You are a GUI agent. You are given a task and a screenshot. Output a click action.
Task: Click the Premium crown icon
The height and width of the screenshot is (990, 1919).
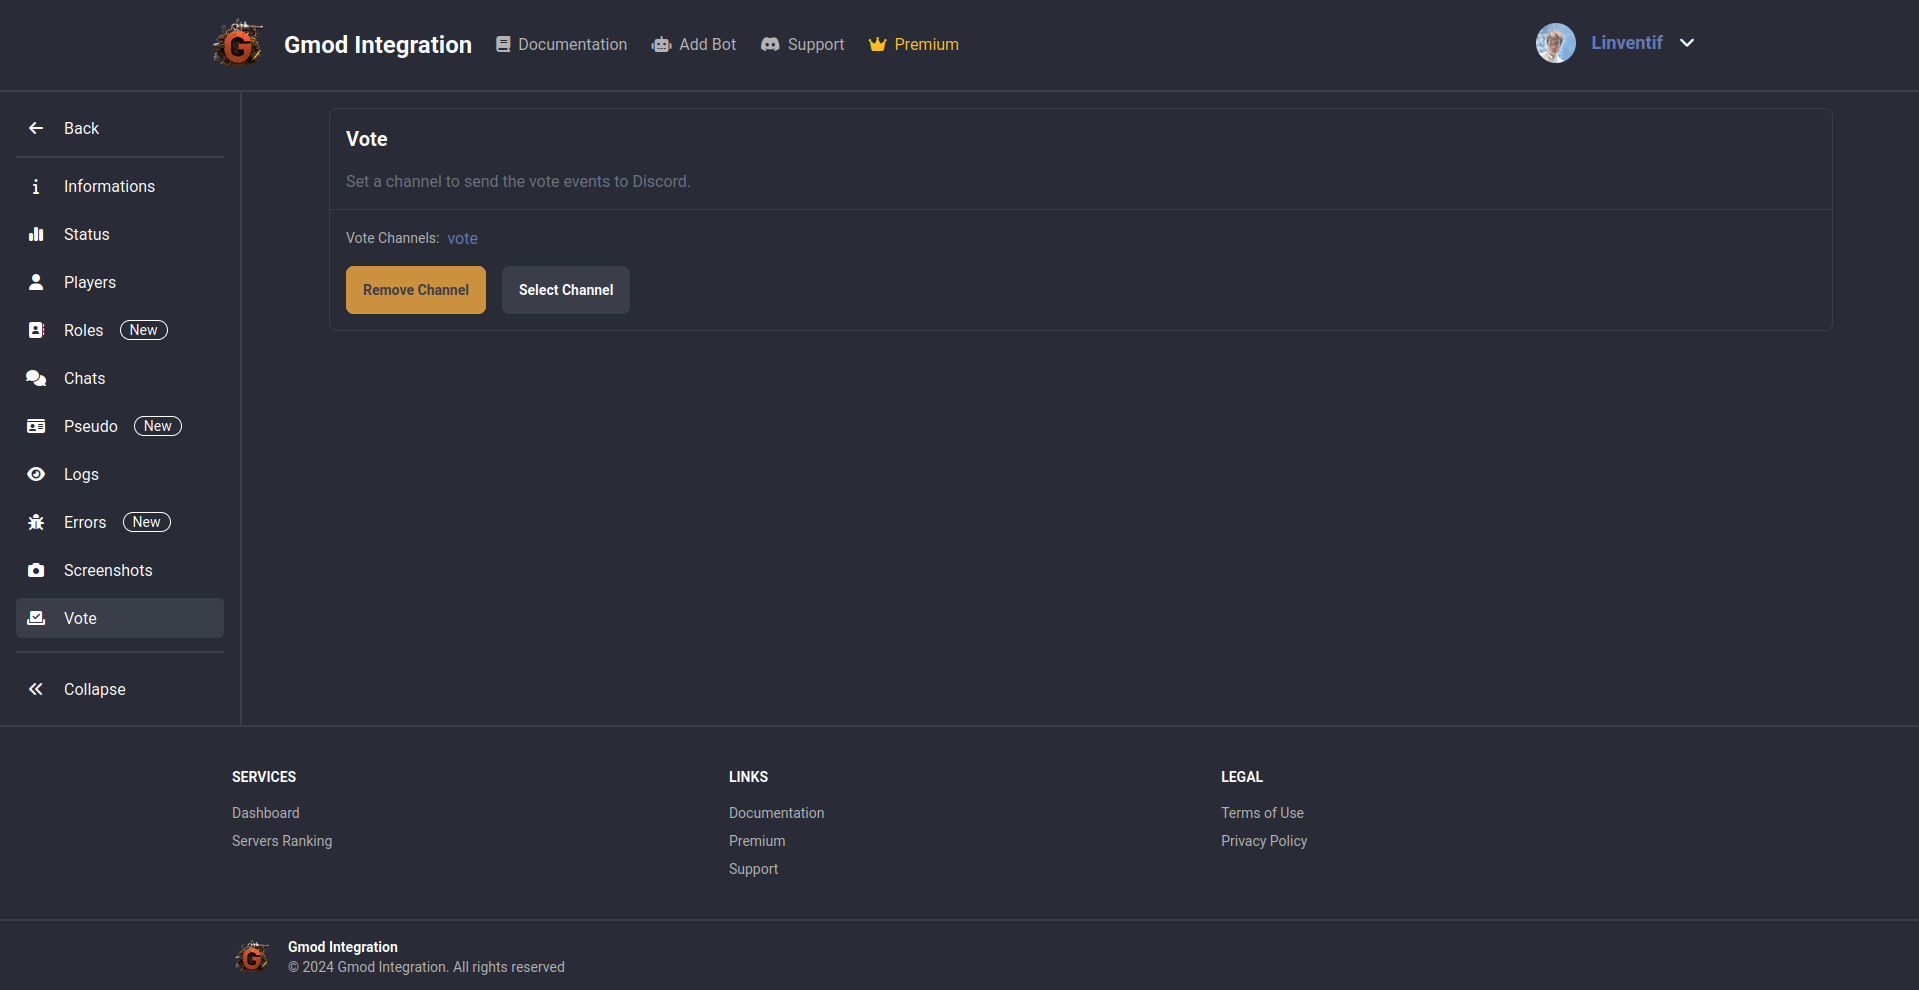coord(877,44)
